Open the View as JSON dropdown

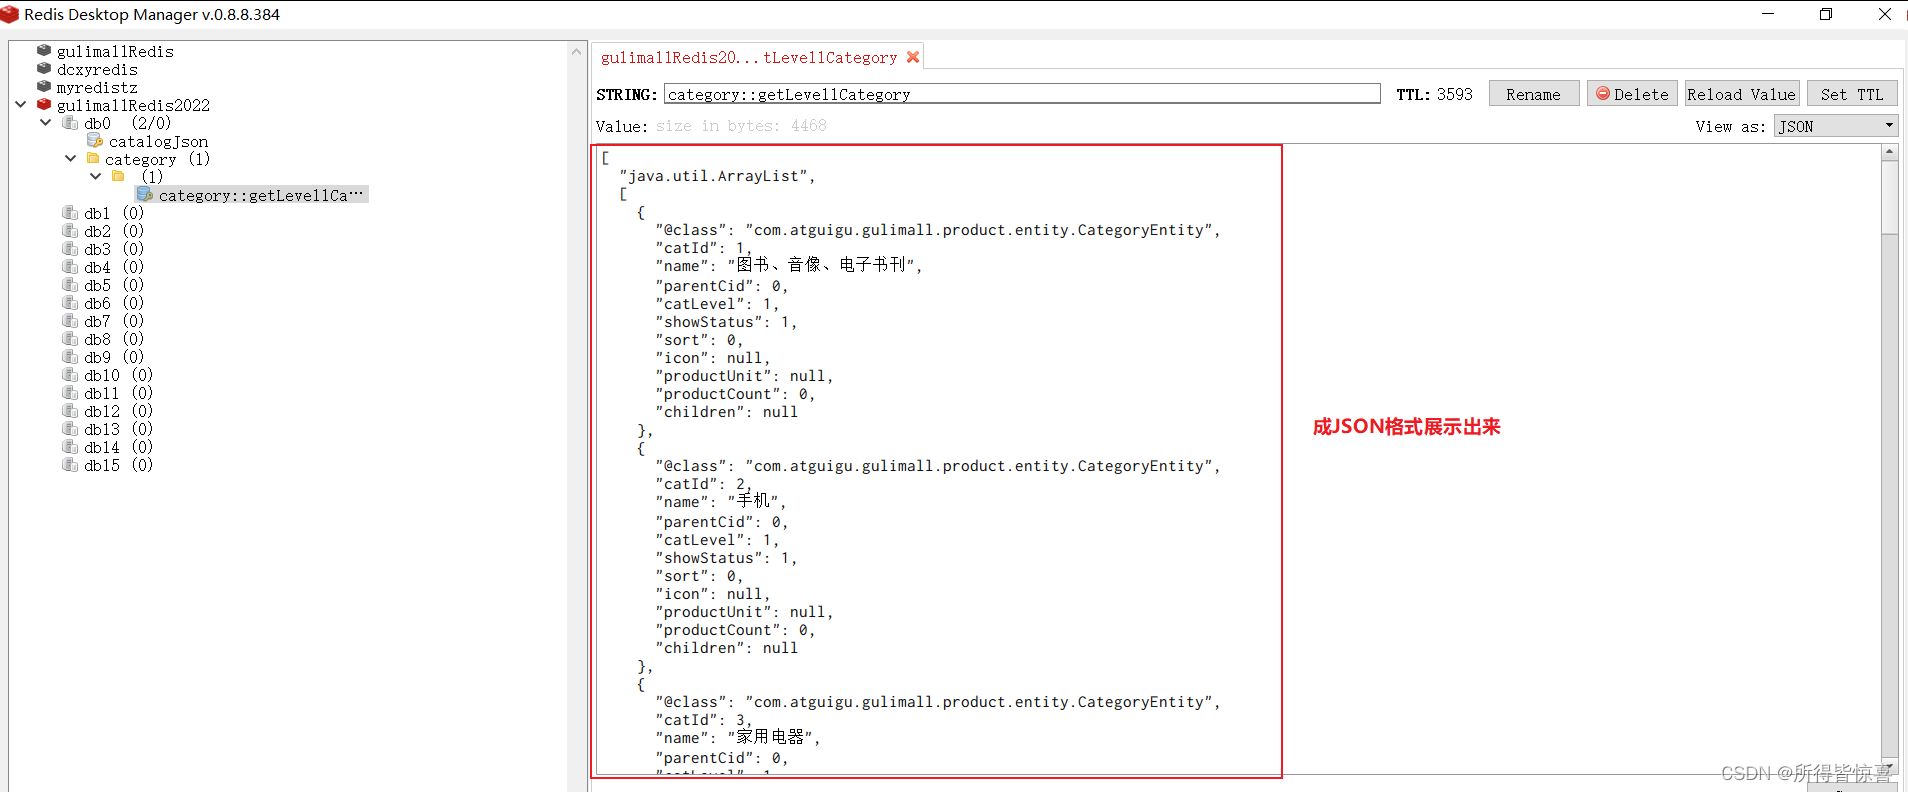[x=1836, y=126]
